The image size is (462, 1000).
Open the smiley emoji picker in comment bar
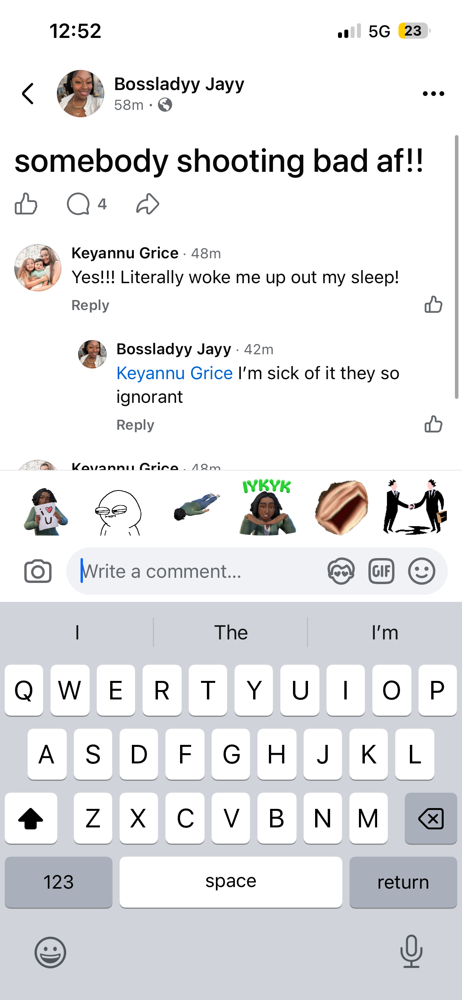422,571
